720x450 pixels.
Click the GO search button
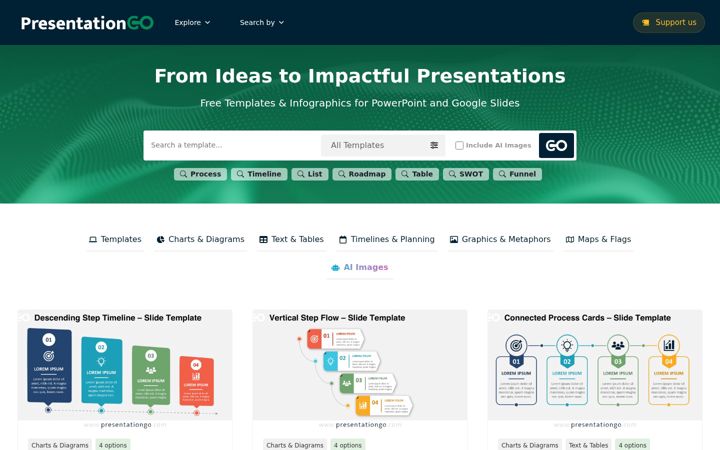pyautogui.click(x=556, y=145)
